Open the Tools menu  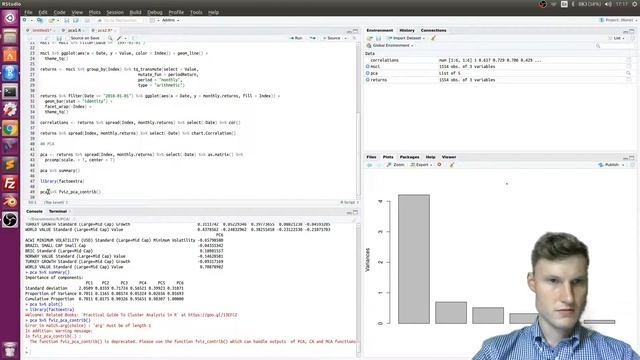(x=196, y=12)
